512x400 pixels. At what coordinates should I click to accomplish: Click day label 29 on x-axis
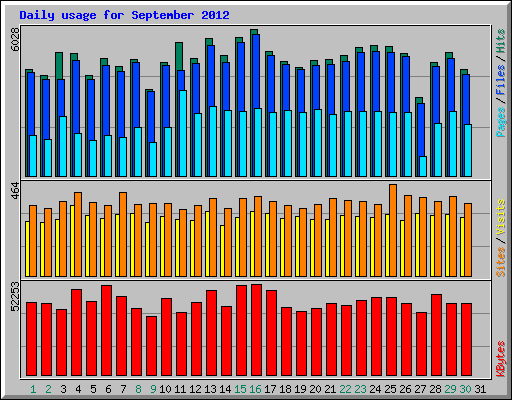[450, 389]
